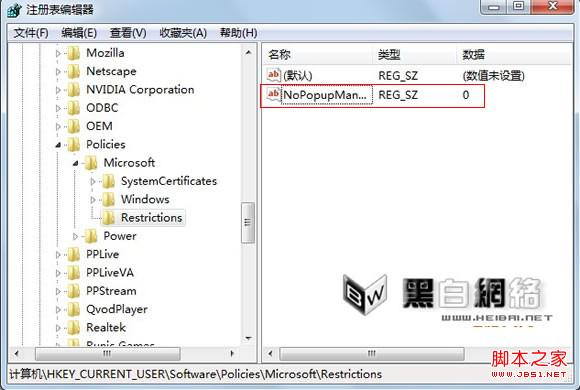This screenshot has height=390, width=580.
Task: Click the value pane horizontal scroll left arrow
Action: point(270,354)
